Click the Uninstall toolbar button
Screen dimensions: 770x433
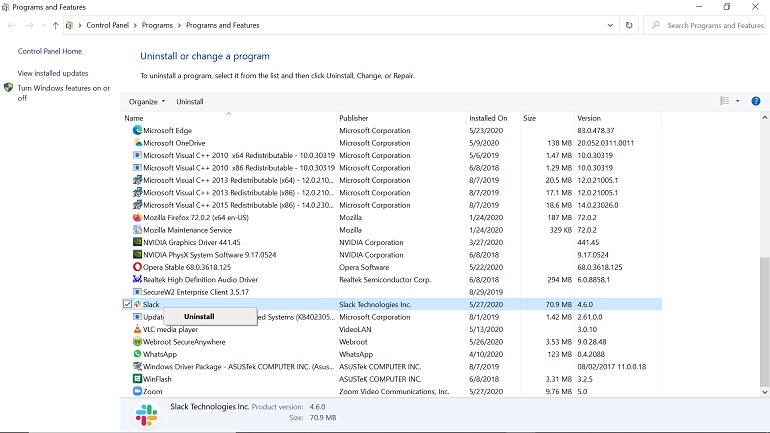(190, 102)
